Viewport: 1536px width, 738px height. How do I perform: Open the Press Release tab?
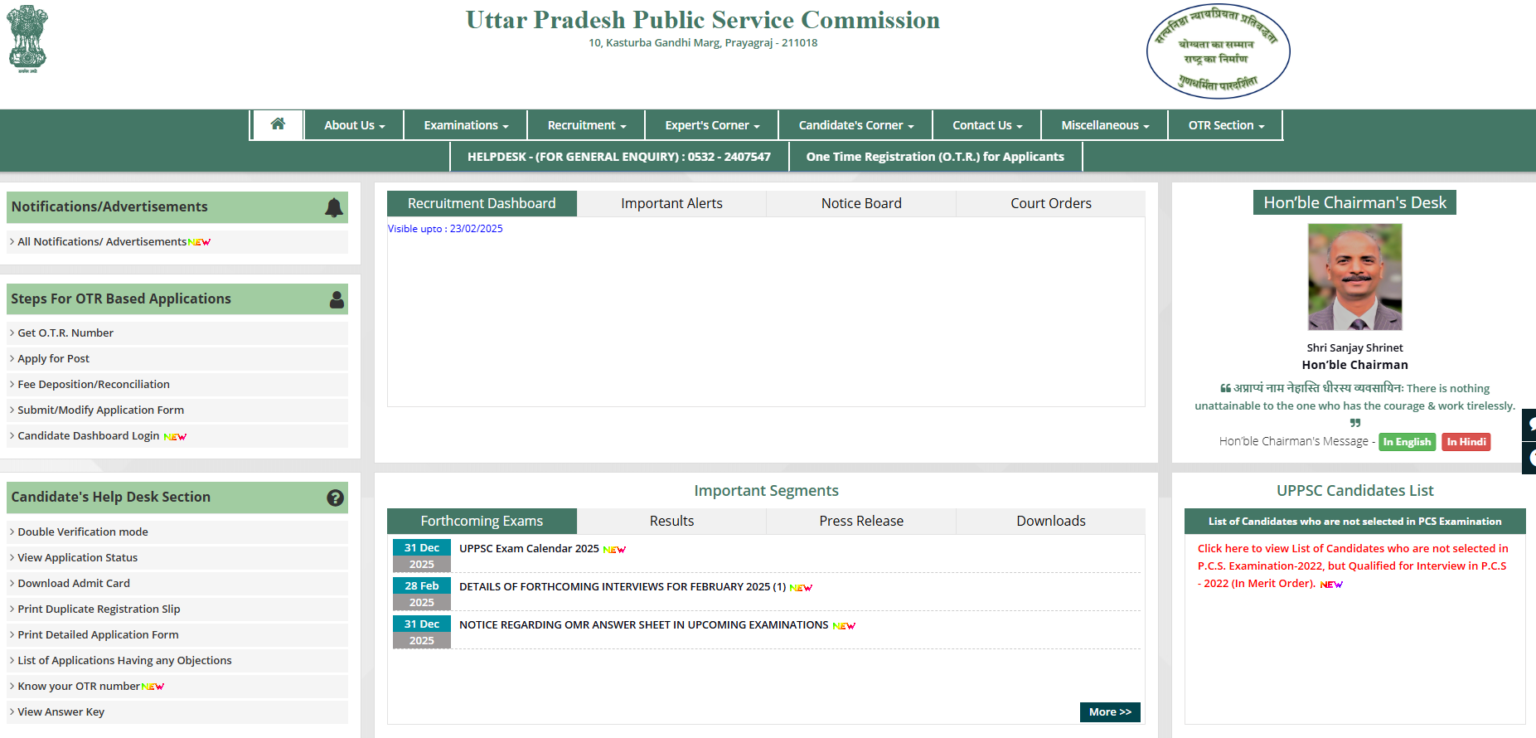(x=861, y=521)
